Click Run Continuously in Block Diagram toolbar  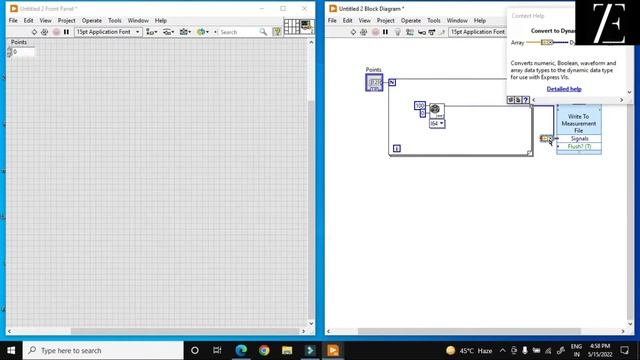pyautogui.click(x=363, y=32)
